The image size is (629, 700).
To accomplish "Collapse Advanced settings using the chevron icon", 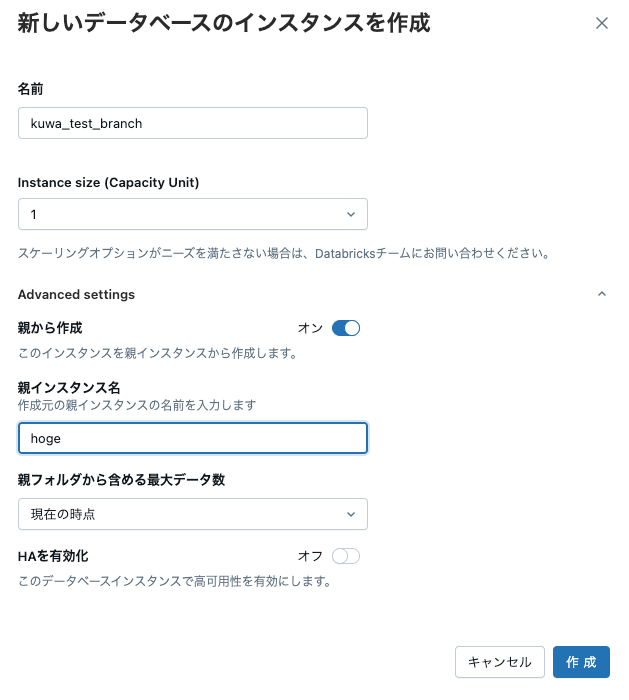I will pyautogui.click(x=601, y=294).
